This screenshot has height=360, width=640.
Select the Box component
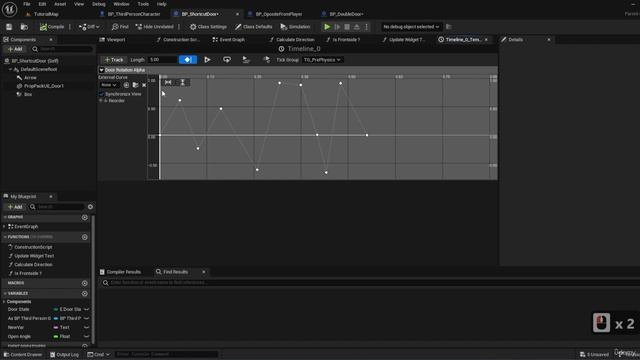pyautogui.click(x=28, y=94)
